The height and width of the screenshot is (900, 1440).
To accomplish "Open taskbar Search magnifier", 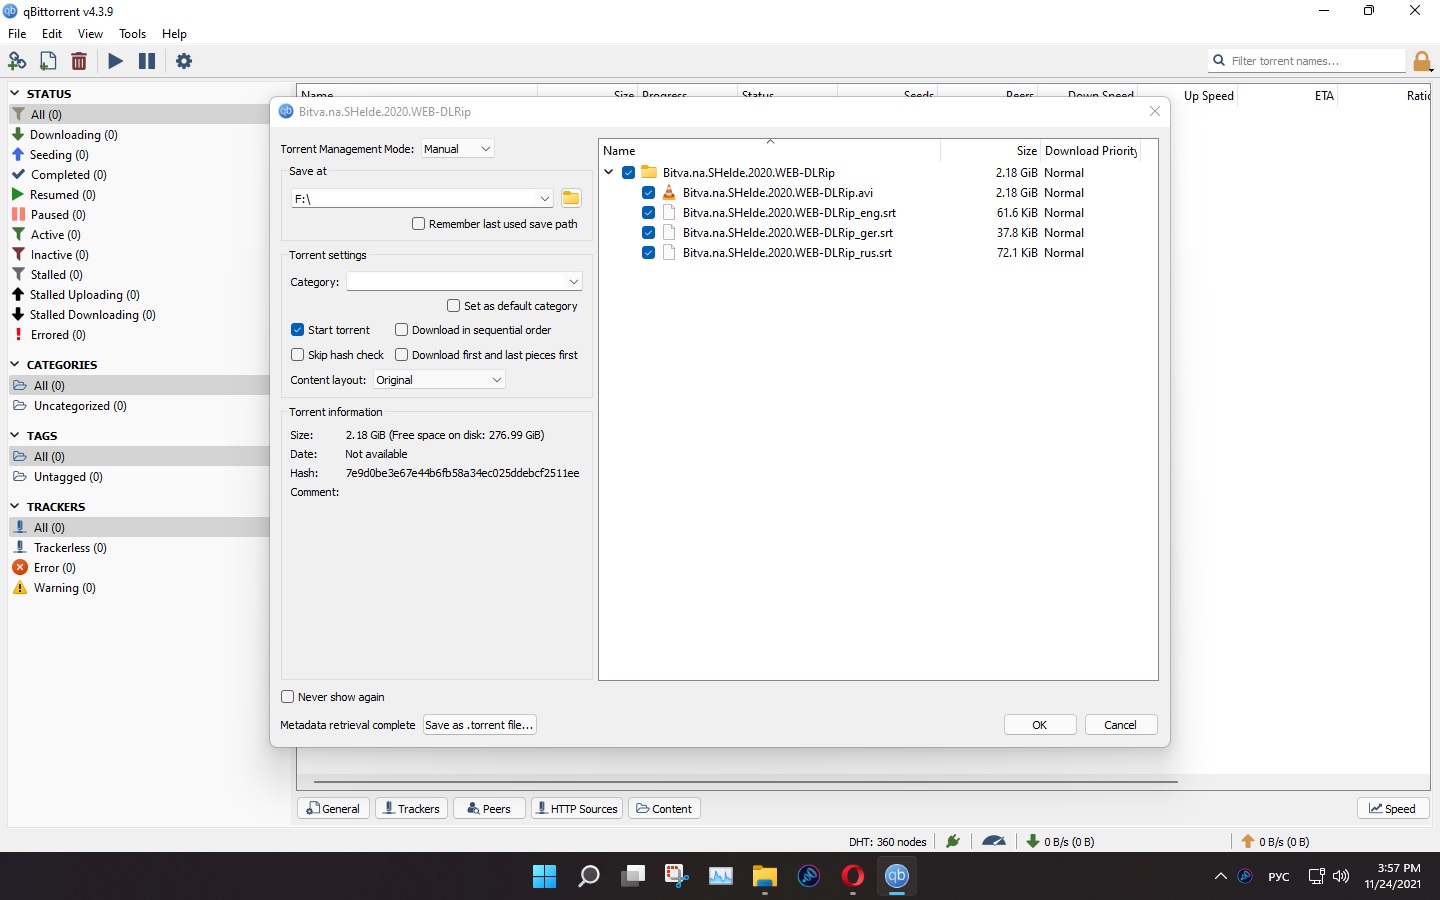I will click(x=589, y=876).
